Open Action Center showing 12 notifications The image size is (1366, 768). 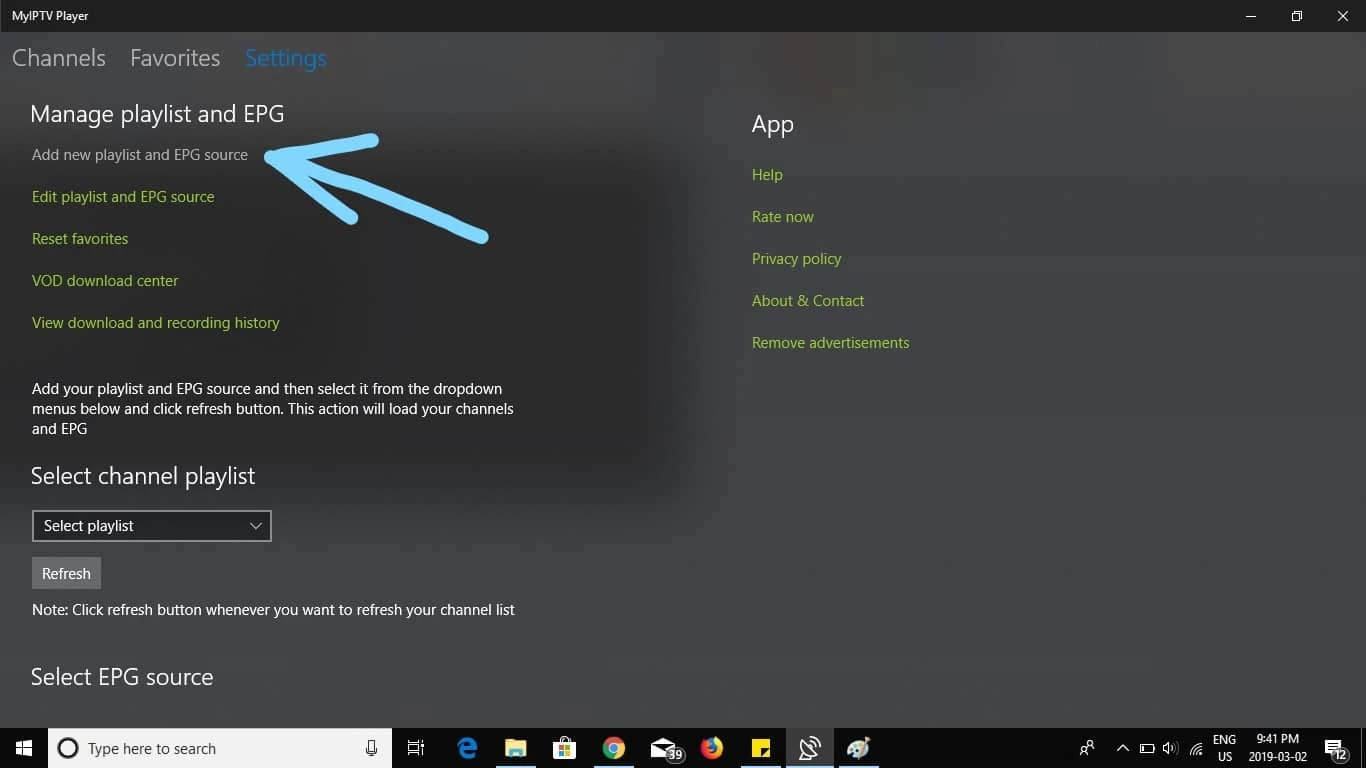1337,748
